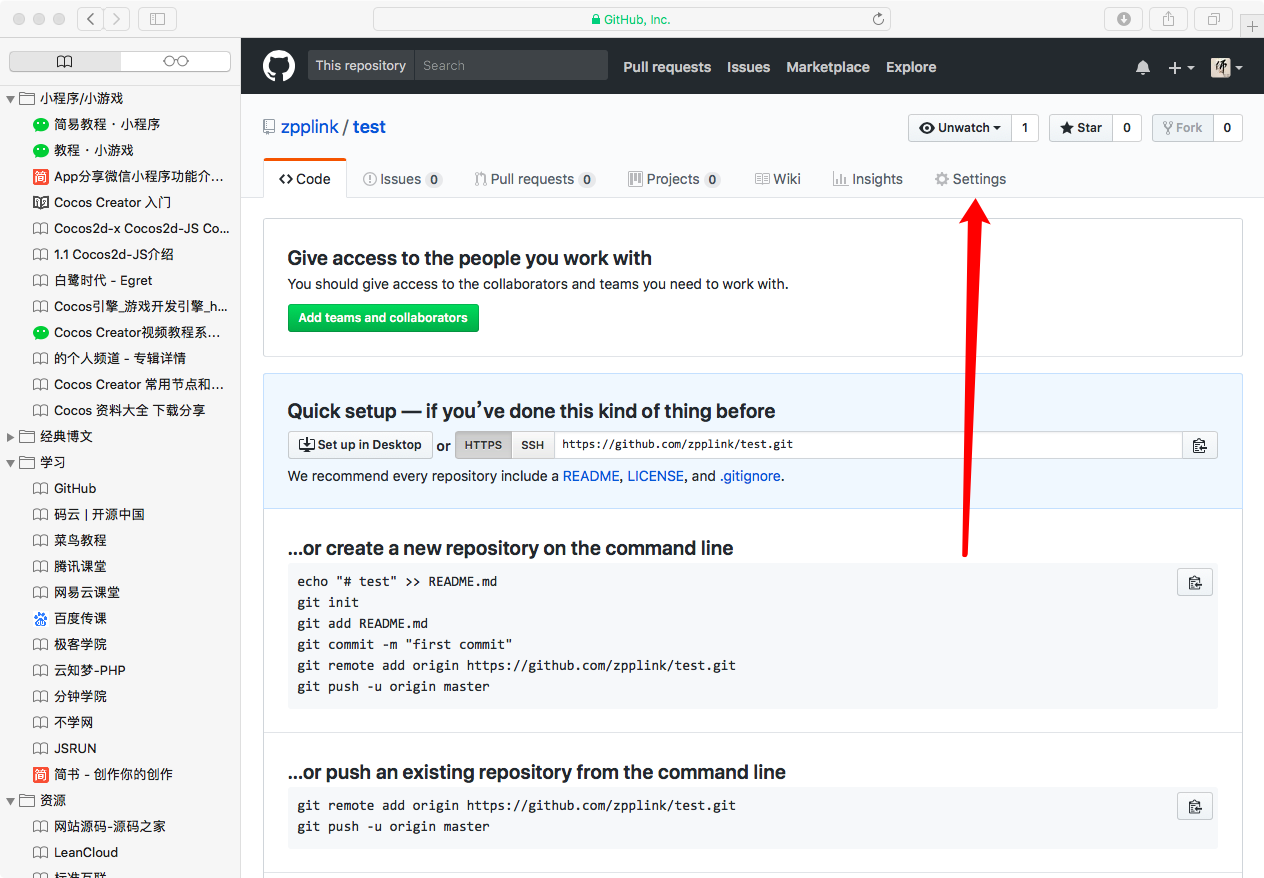This screenshot has height=878, width=1264.
Task: Click the GitHub search field
Action: [x=510, y=66]
